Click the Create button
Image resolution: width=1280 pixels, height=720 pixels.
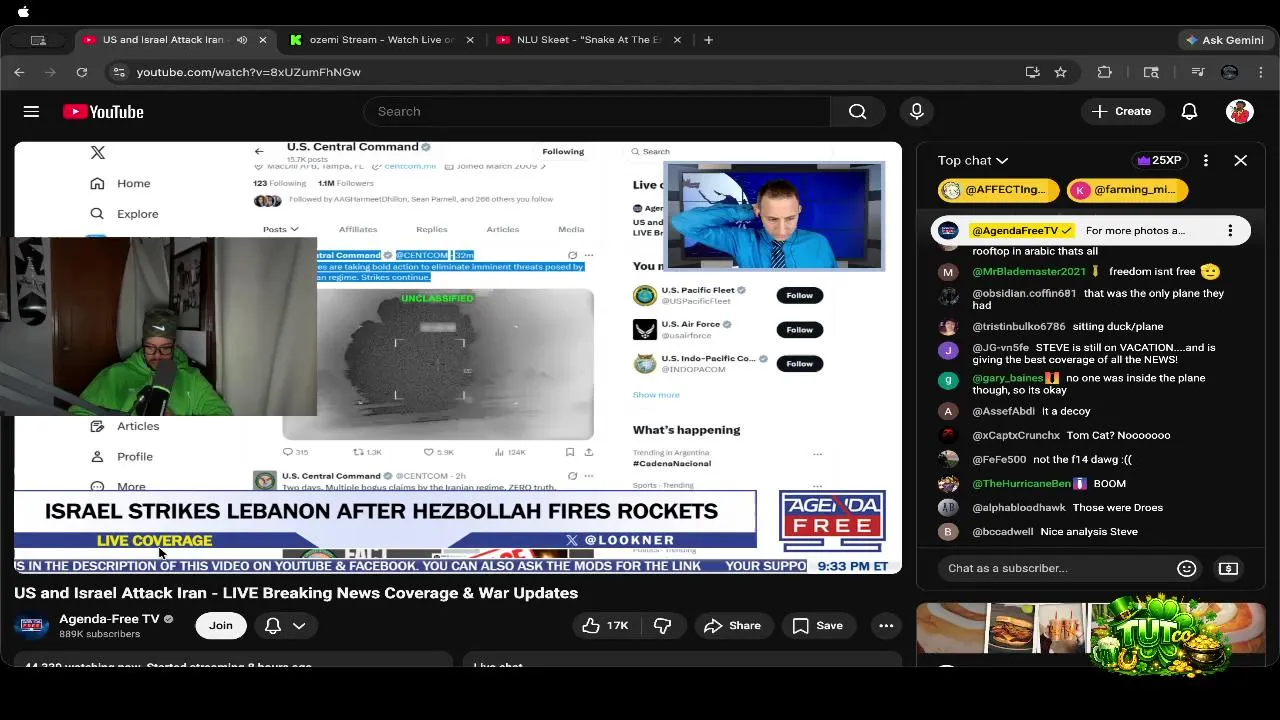click(x=1122, y=112)
